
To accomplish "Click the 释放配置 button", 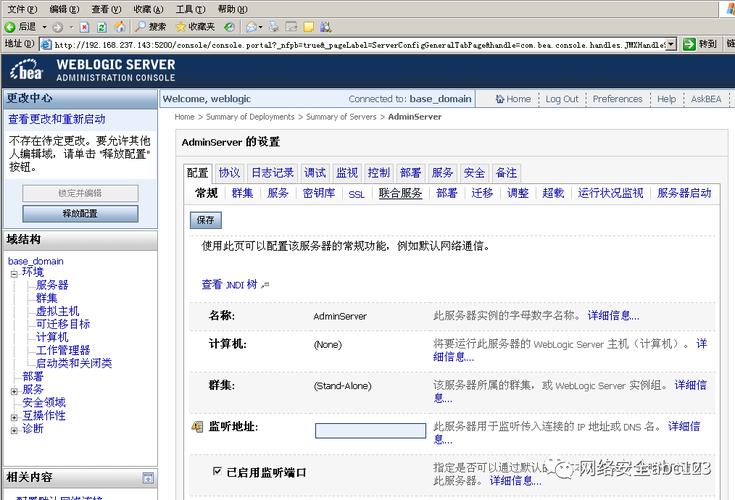I will 80,214.
